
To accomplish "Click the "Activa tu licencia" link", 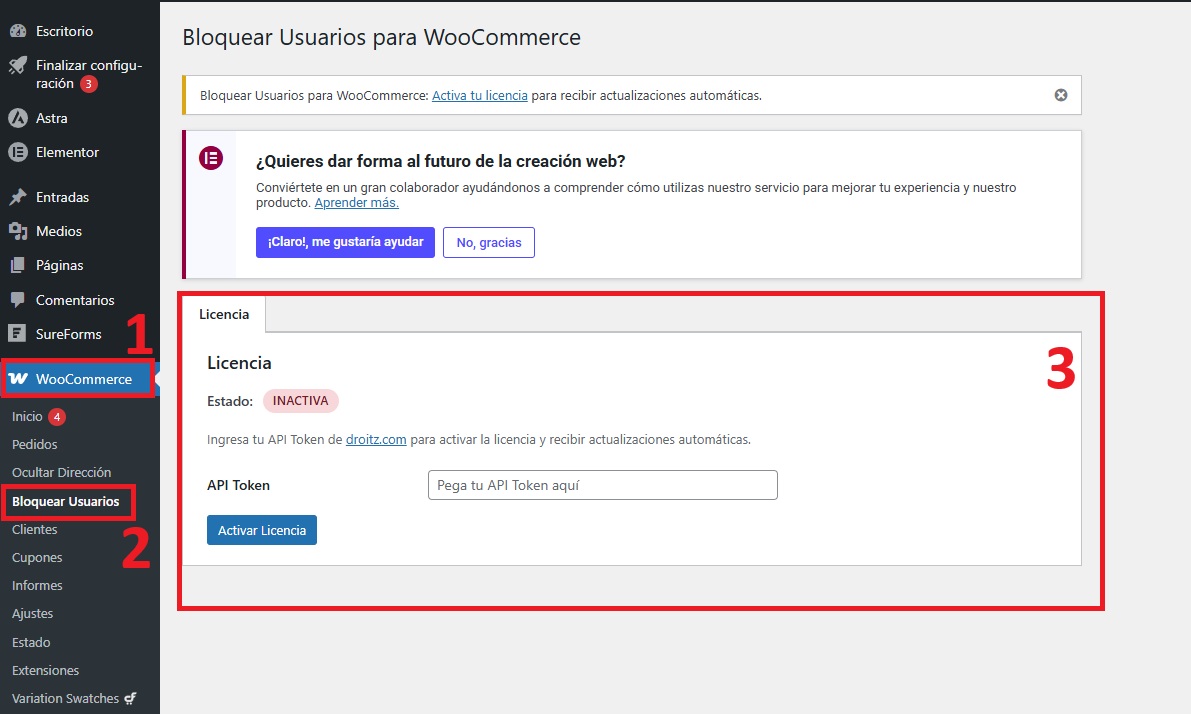I will 480,95.
